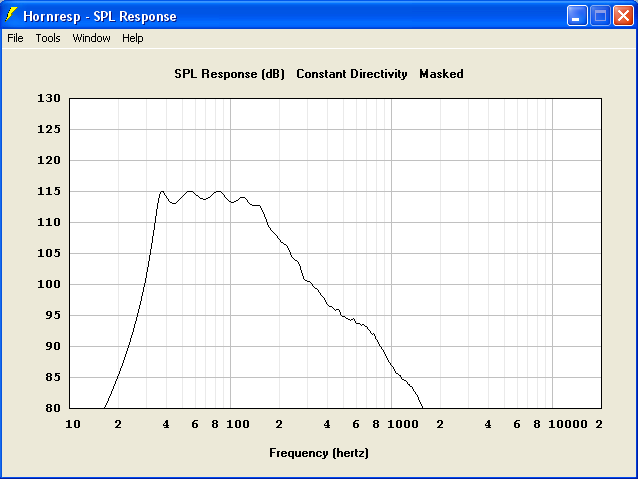Click the title bar text 'Hornresp - SPL Response'

point(100,16)
